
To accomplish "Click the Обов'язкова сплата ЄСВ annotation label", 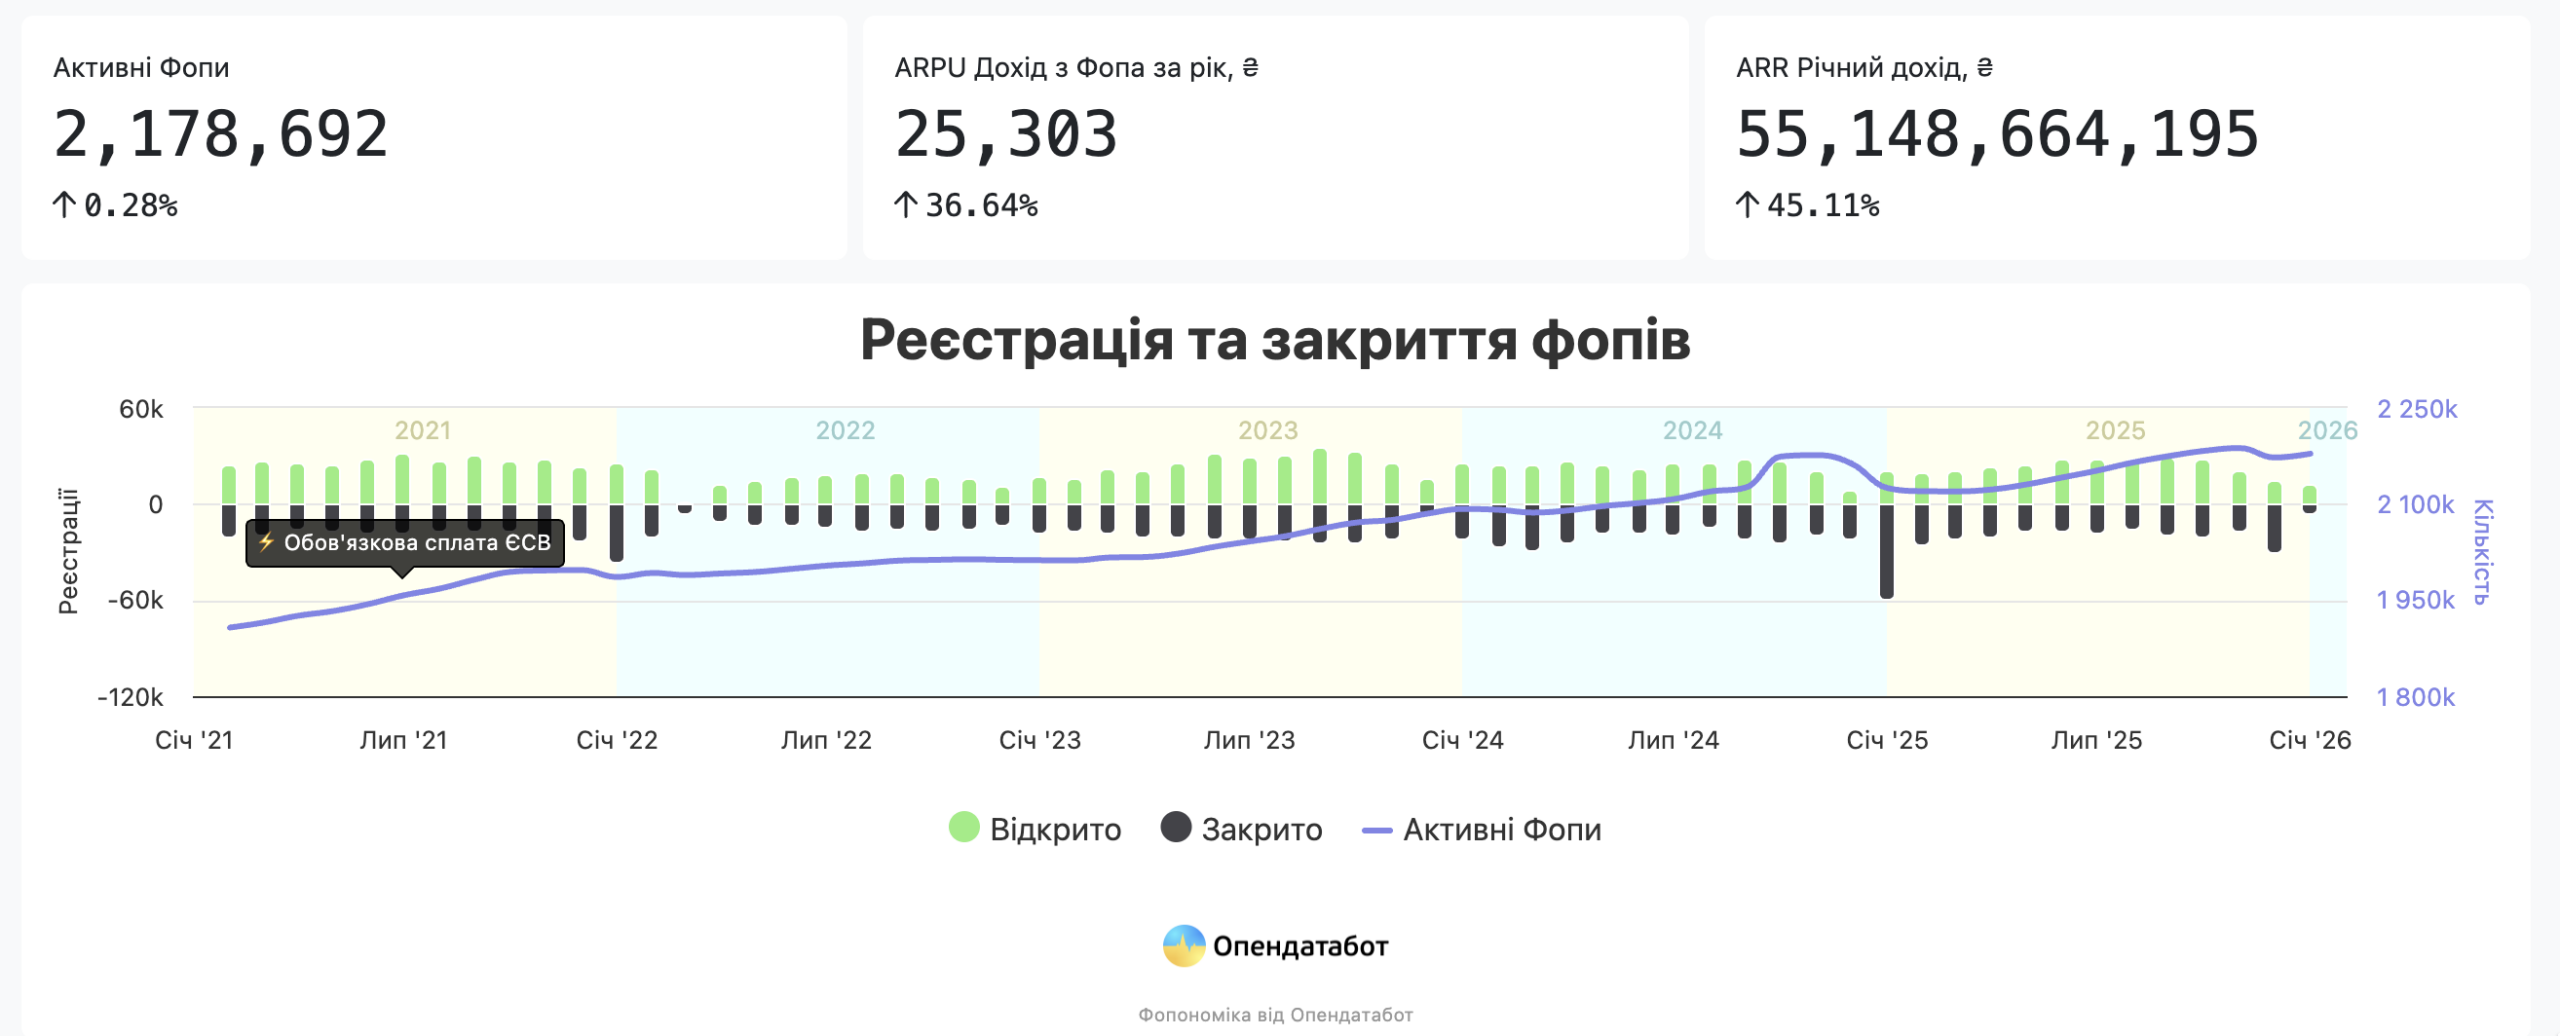I will (417, 542).
